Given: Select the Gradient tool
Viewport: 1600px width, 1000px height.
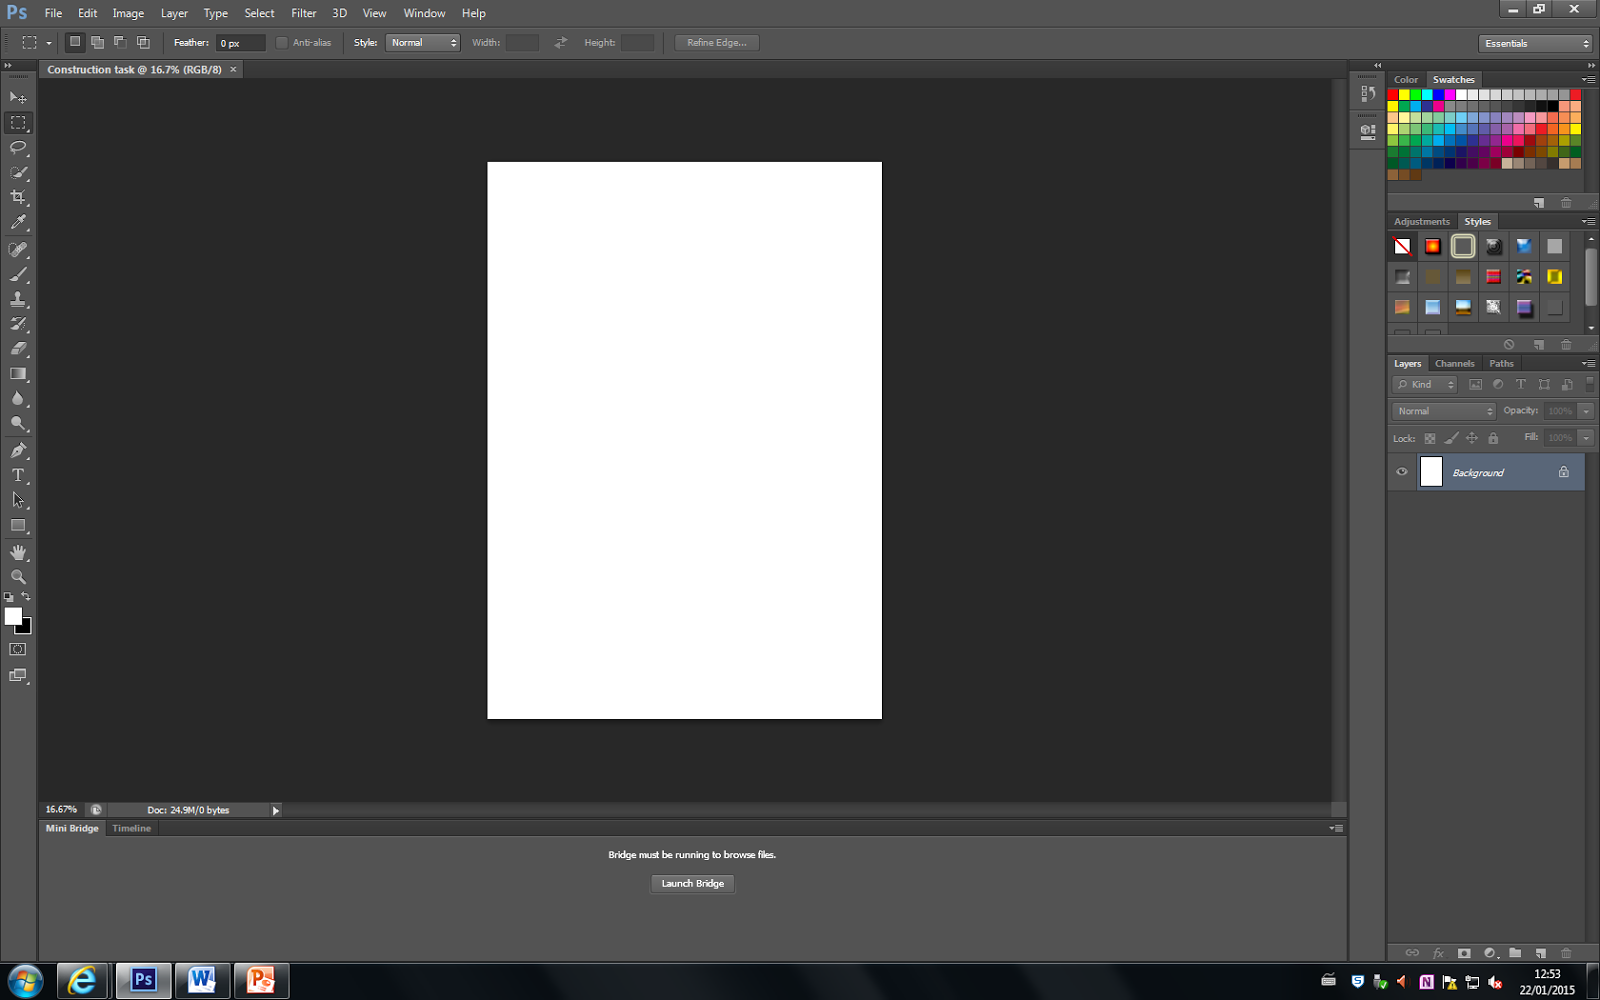Looking at the screenshot, I should point(18,374).
